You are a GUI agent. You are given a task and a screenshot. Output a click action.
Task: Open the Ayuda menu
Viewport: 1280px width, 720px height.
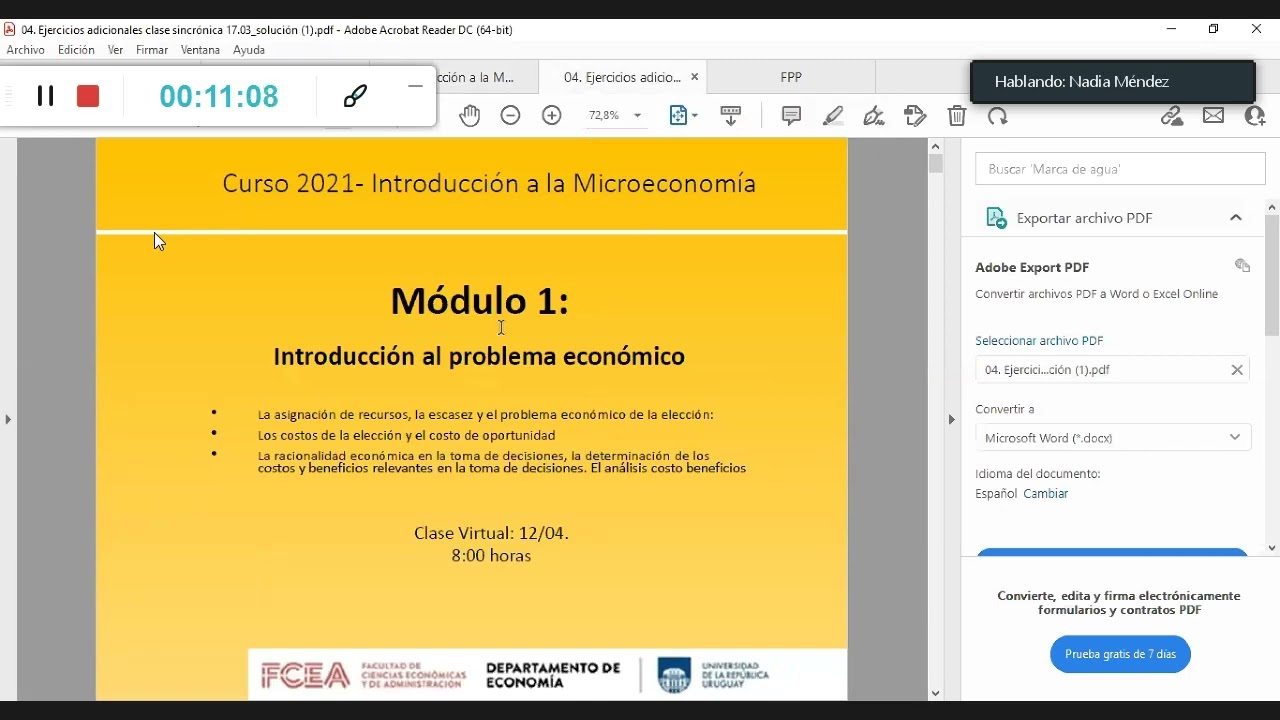tap(249, 50)
